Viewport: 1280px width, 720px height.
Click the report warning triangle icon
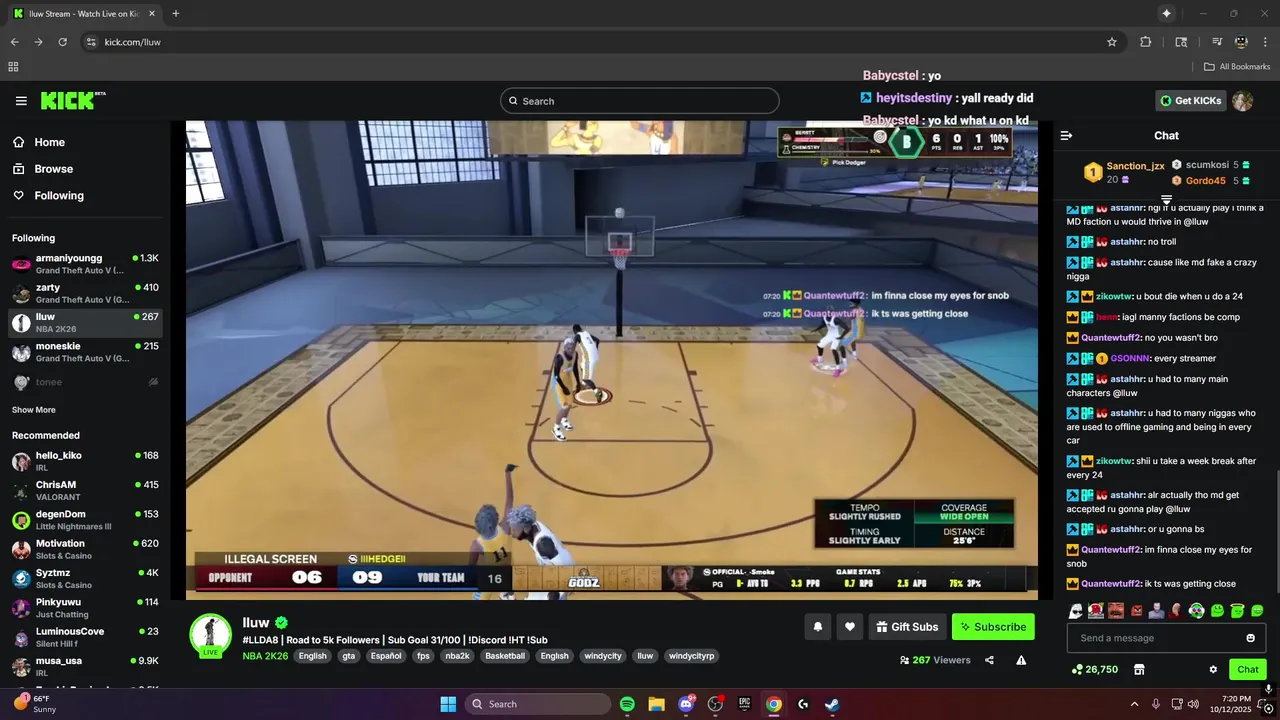1021,660
